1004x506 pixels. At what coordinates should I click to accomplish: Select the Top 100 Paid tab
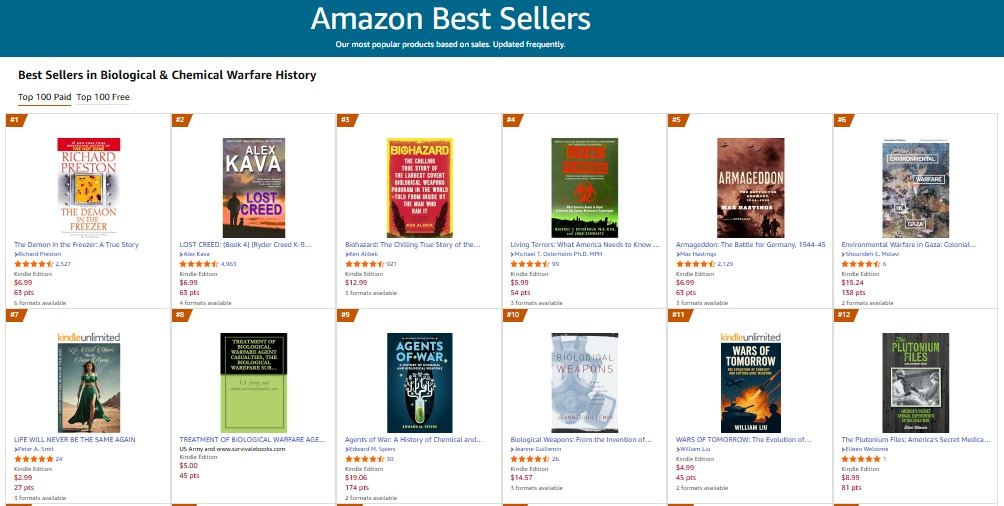(x=44, y=97)
